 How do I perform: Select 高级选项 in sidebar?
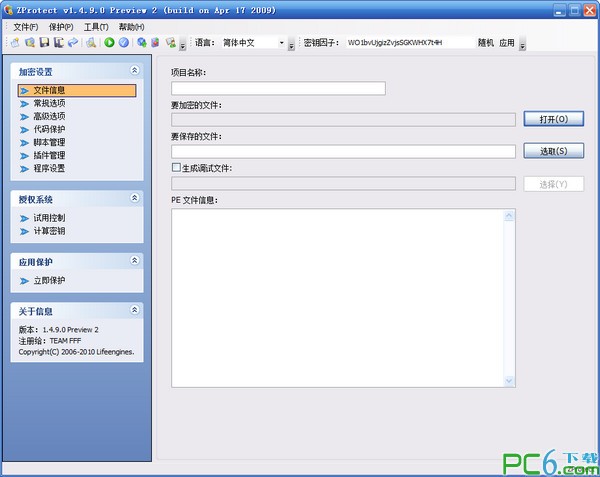click(49, 116)
